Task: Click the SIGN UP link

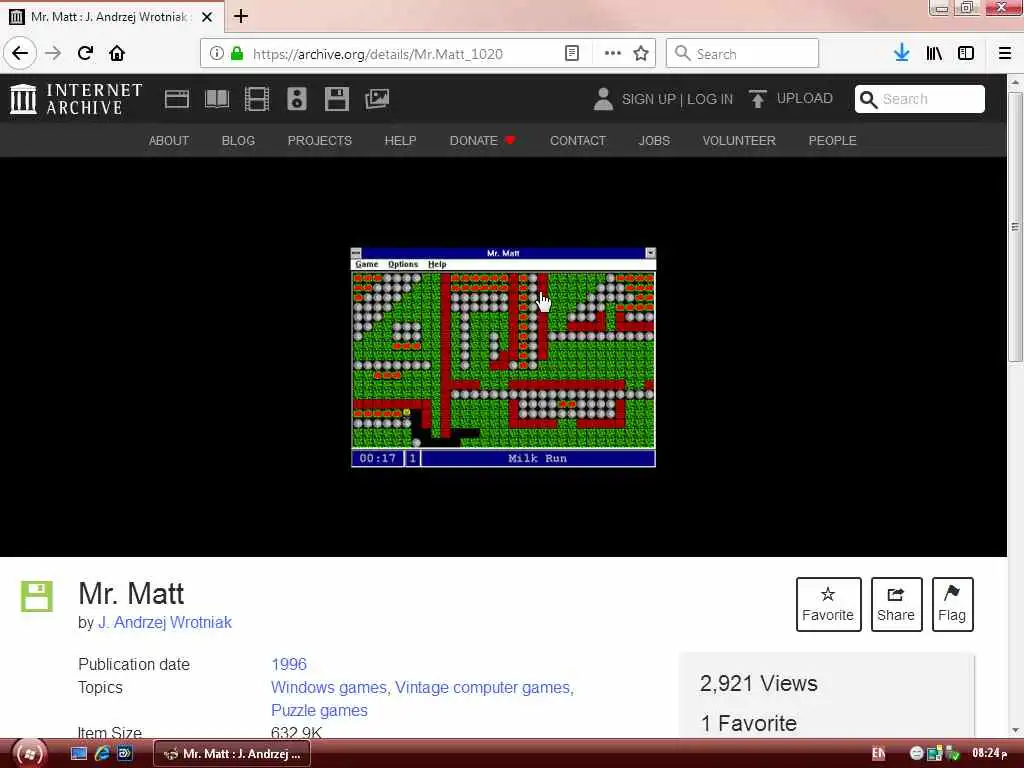Action: pyautogui.click(x=648, y=99)
